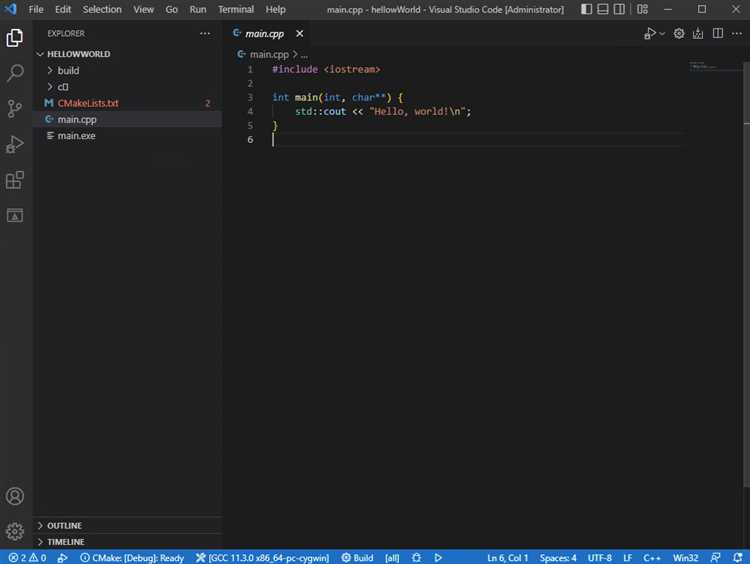750x564 pixels.
Task: Open the Selection menu
Action: point(102,9)
